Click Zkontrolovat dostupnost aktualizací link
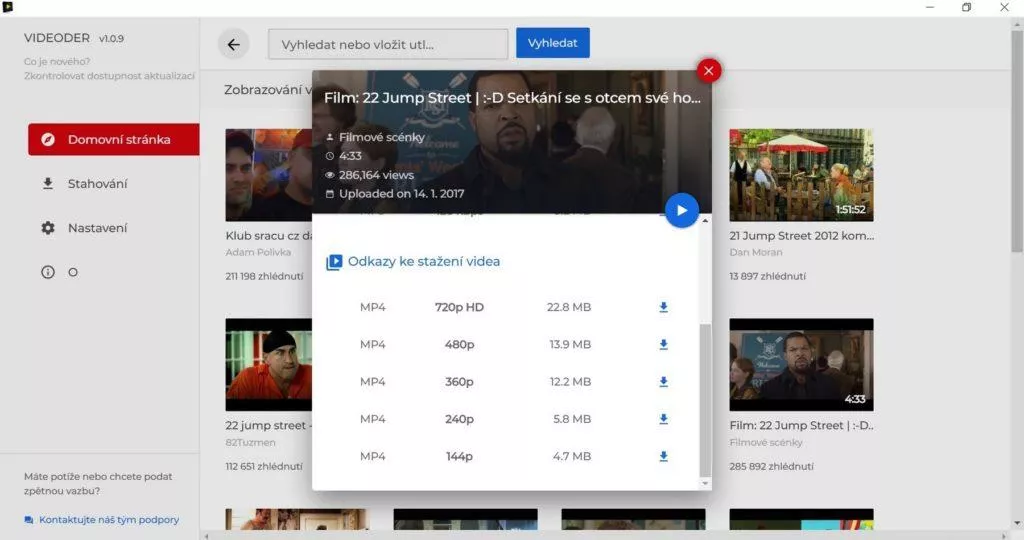 point(109,76)
